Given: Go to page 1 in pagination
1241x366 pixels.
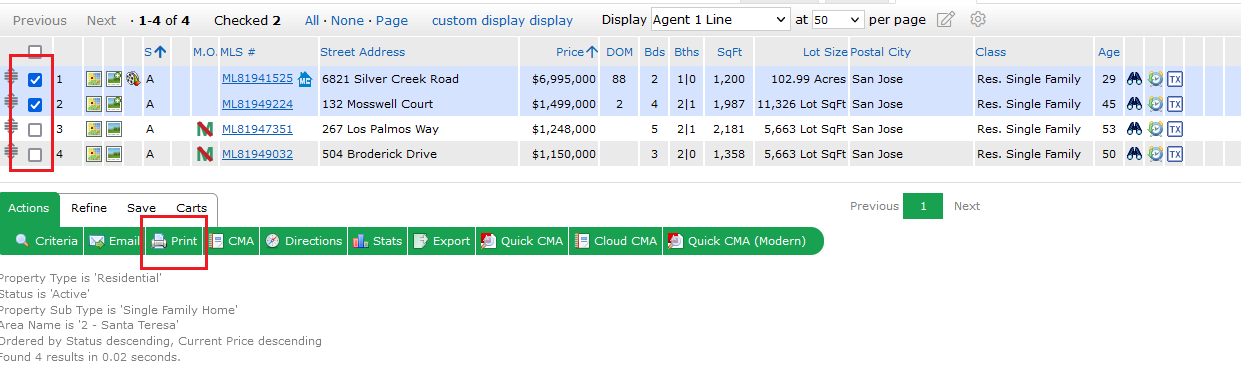Looking at the screenshot, I should 923,206.
